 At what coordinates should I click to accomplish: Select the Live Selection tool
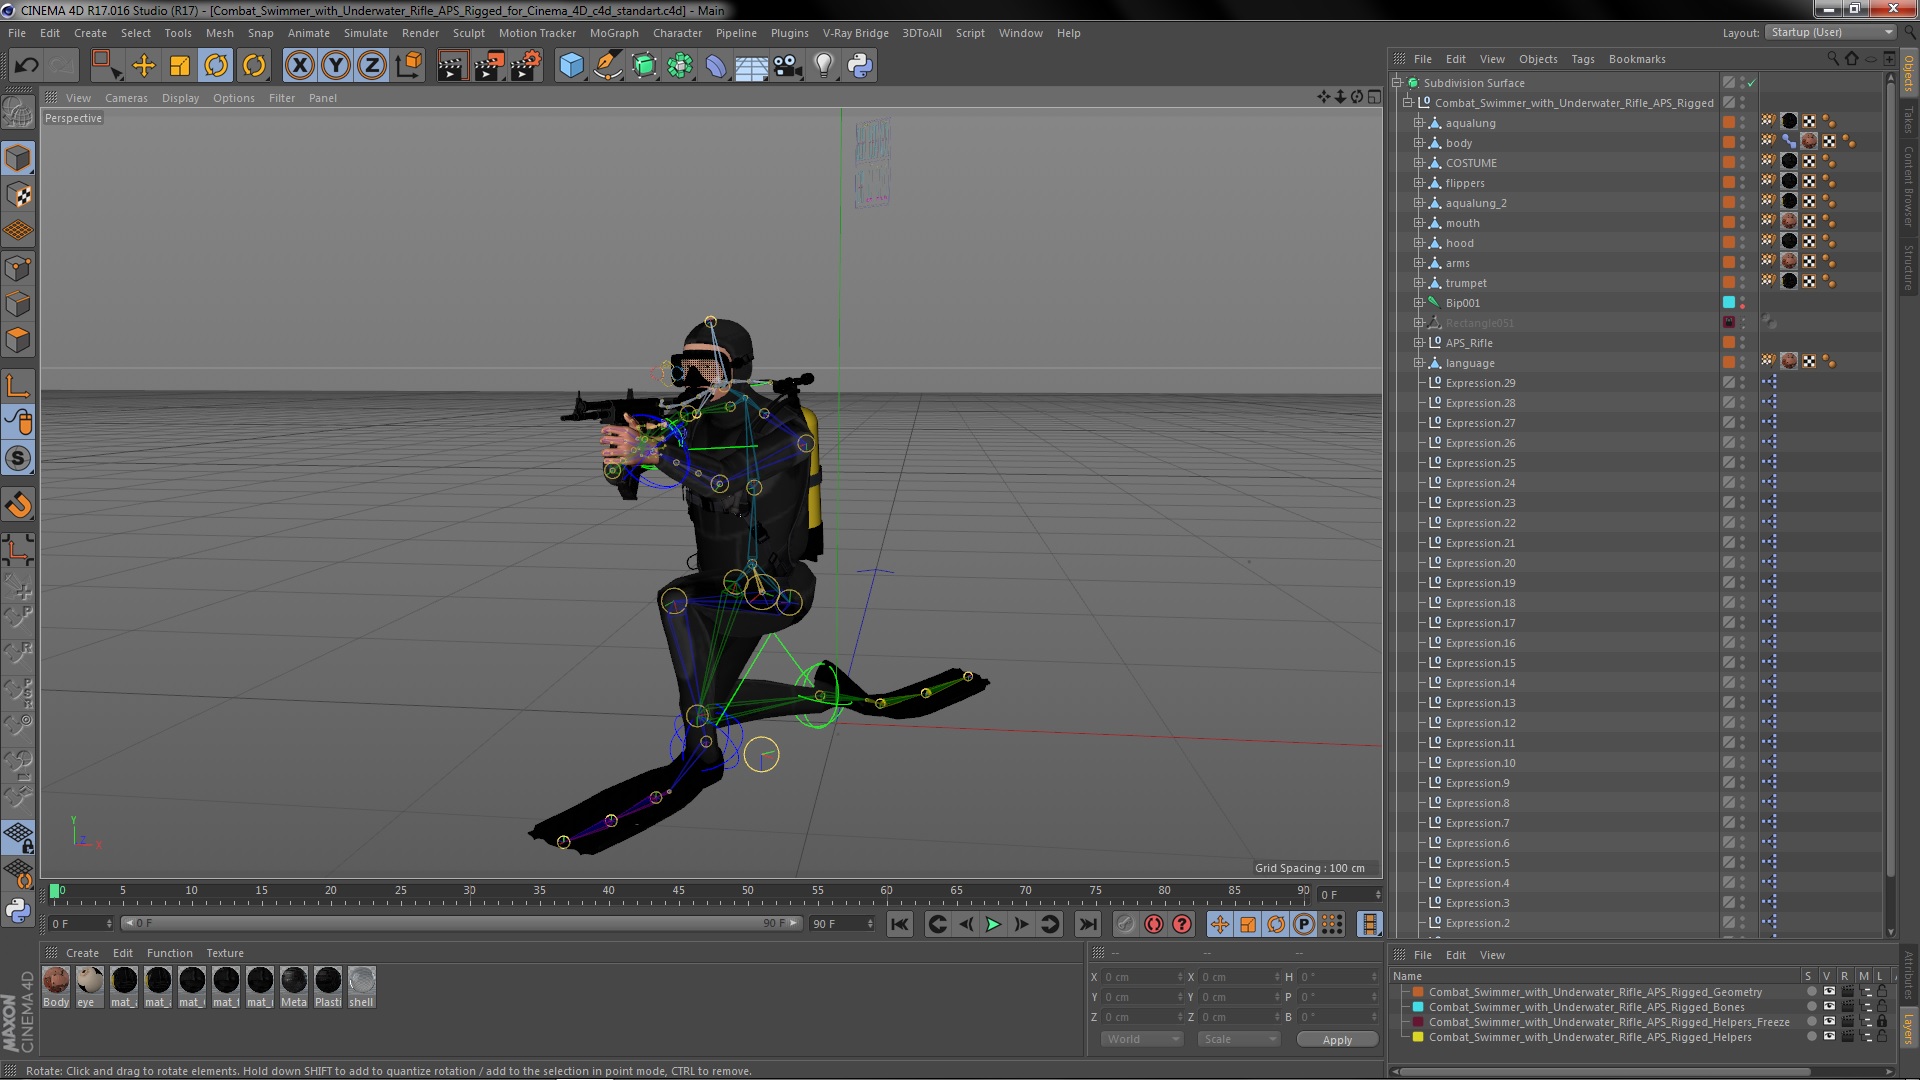pyautogui.click(x=106, y=66)
